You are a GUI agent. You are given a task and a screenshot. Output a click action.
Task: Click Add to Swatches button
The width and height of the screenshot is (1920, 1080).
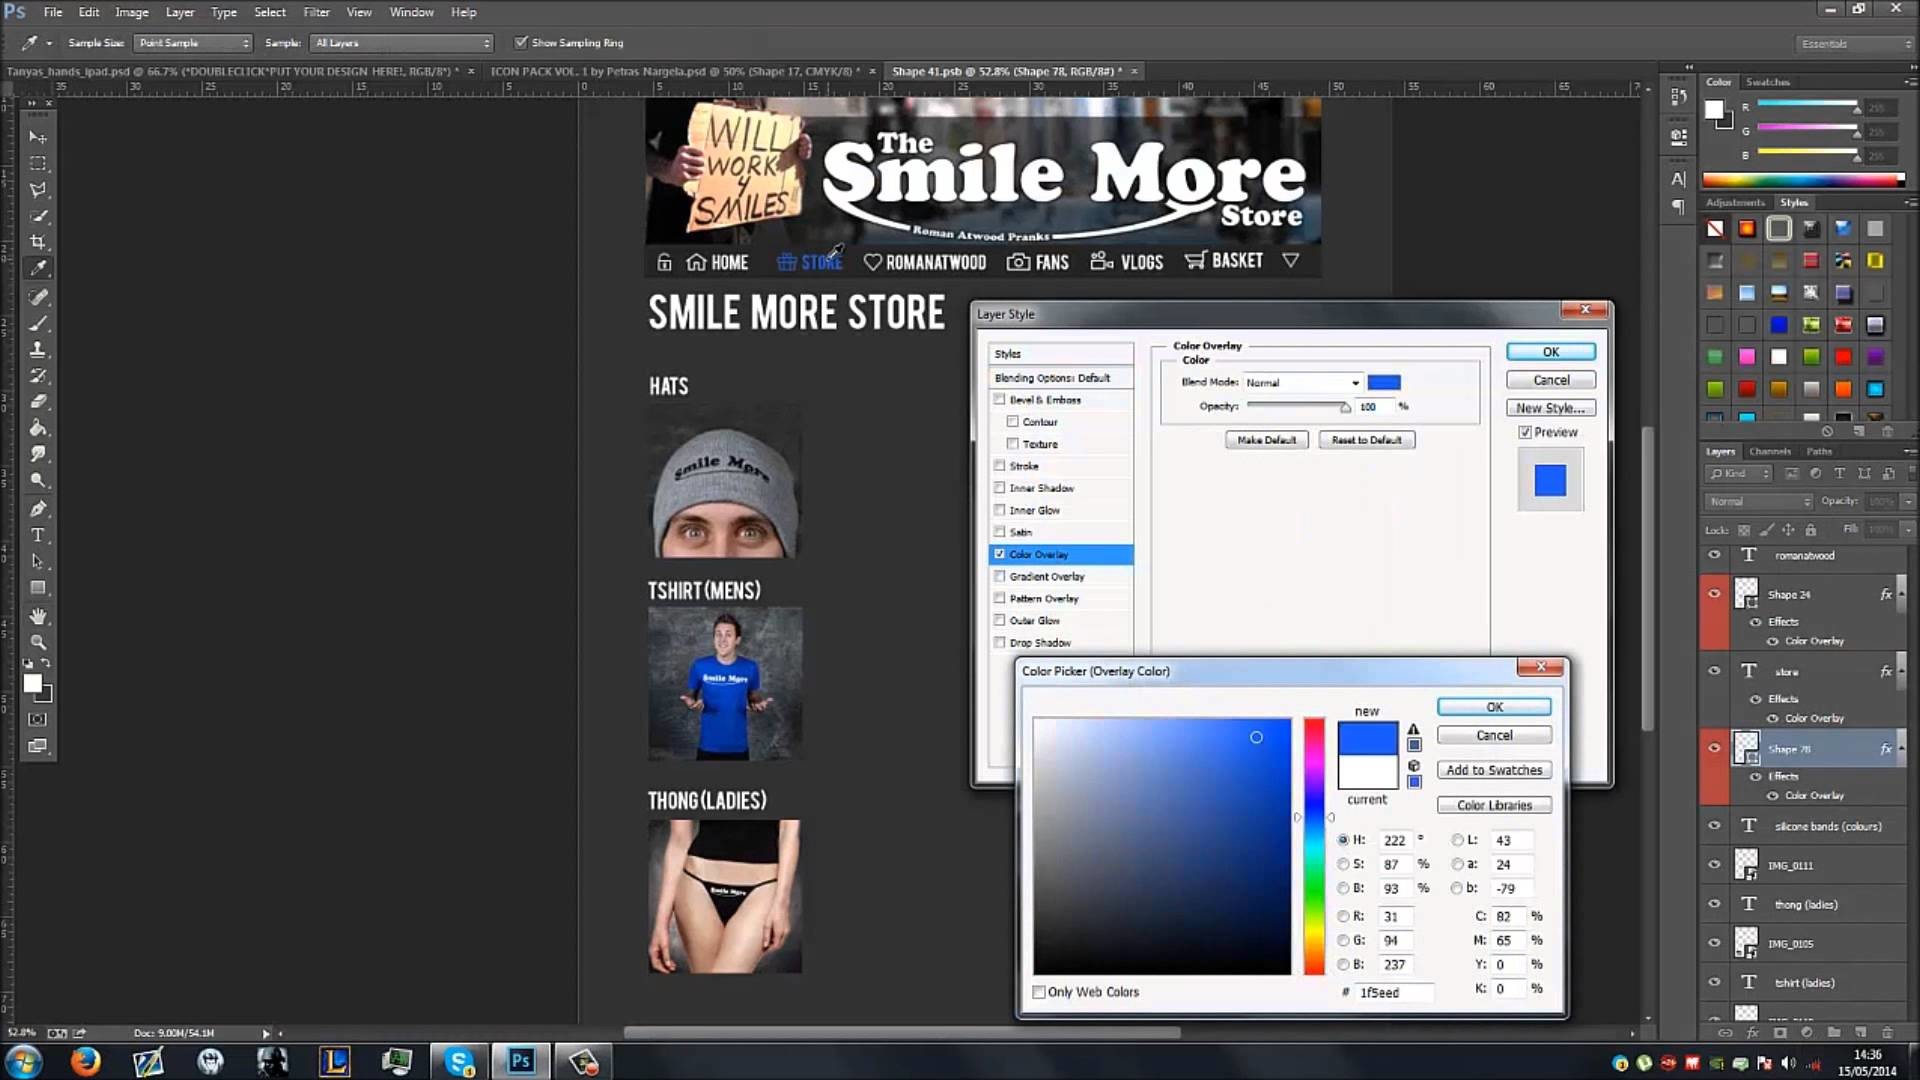point(1494,770)
